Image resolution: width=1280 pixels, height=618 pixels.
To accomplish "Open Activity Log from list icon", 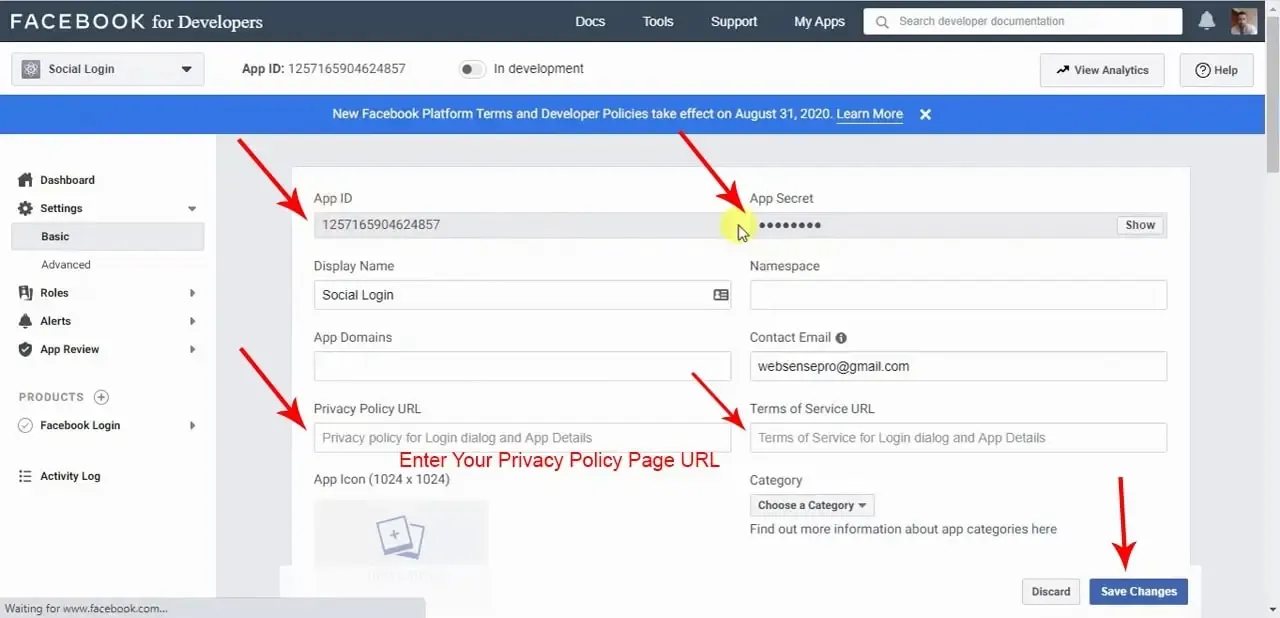I will tap(26, 476).
